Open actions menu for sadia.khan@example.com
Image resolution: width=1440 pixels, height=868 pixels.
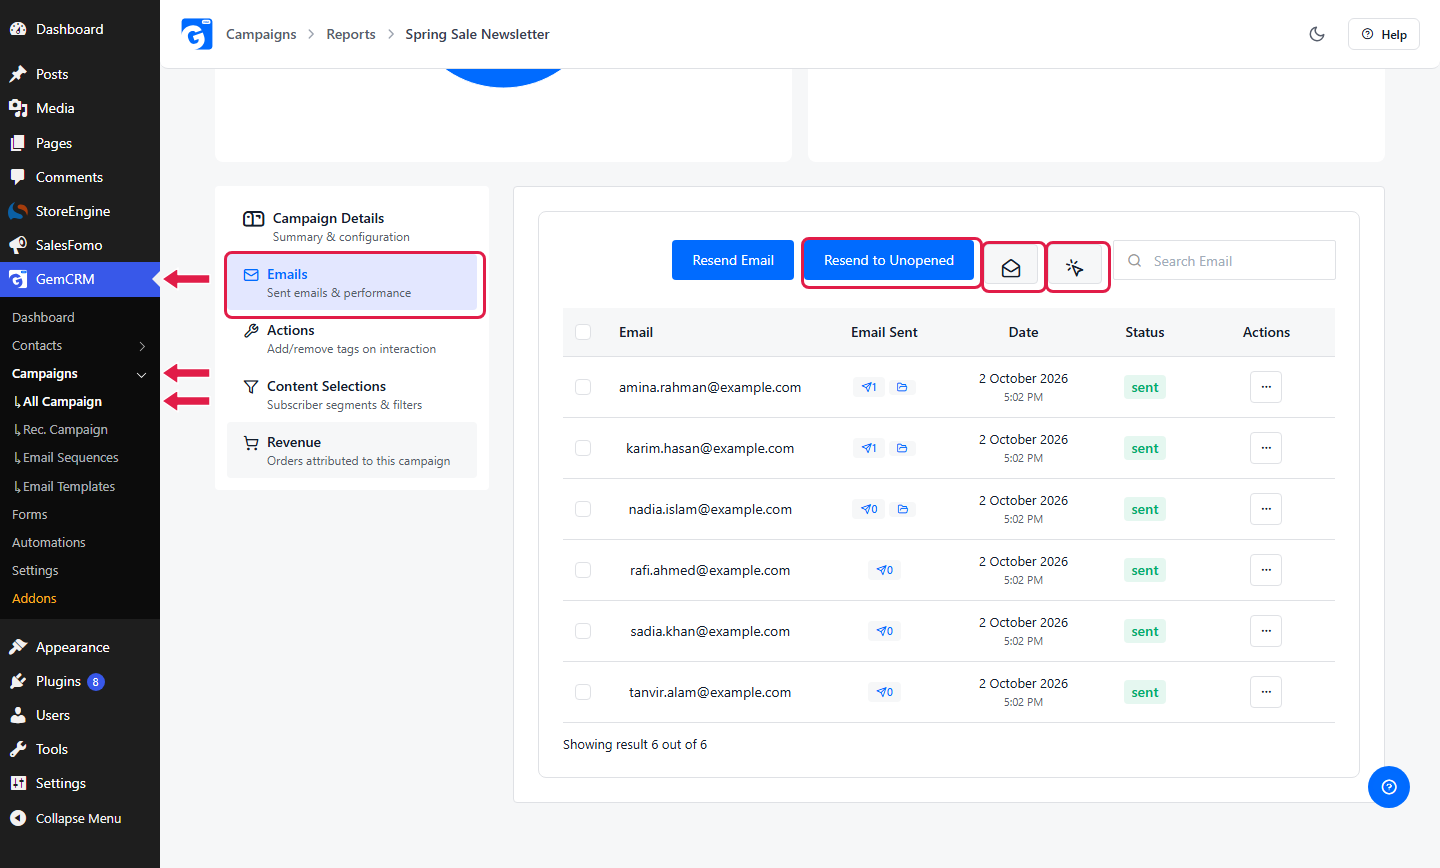[x=1266, y=631]
